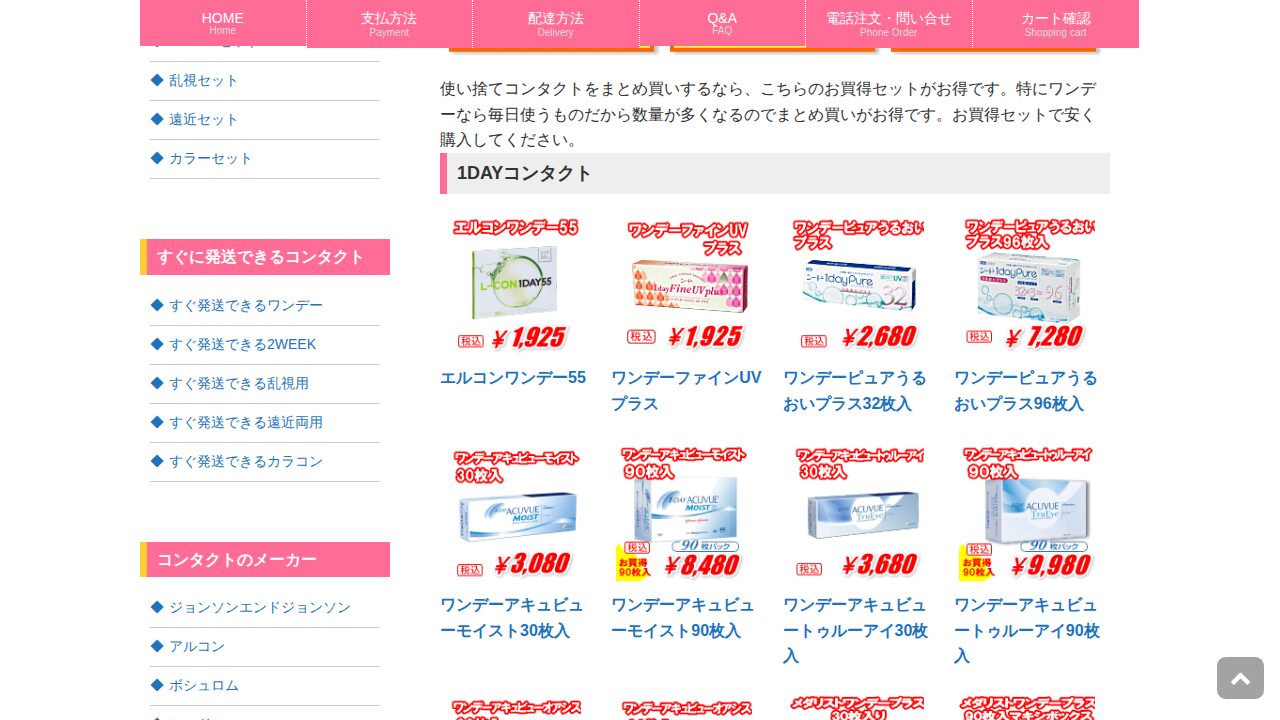1280x720 pixels.
Task: Click ワンデーファインUVプラス product image
Action: [686, 285]
